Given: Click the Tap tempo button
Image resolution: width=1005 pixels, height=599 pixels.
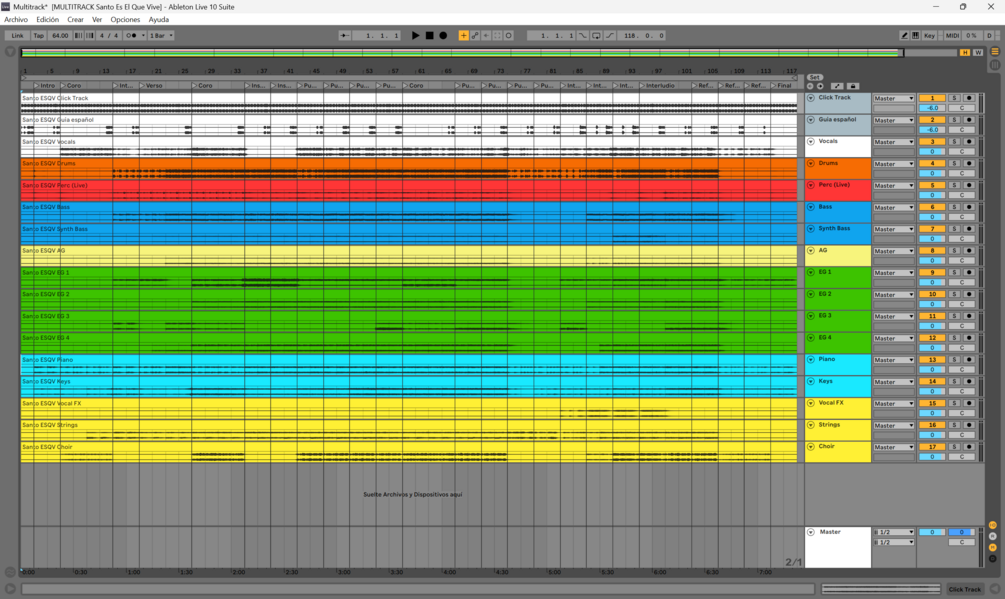Looking at the screenshot, I should 38,35.
